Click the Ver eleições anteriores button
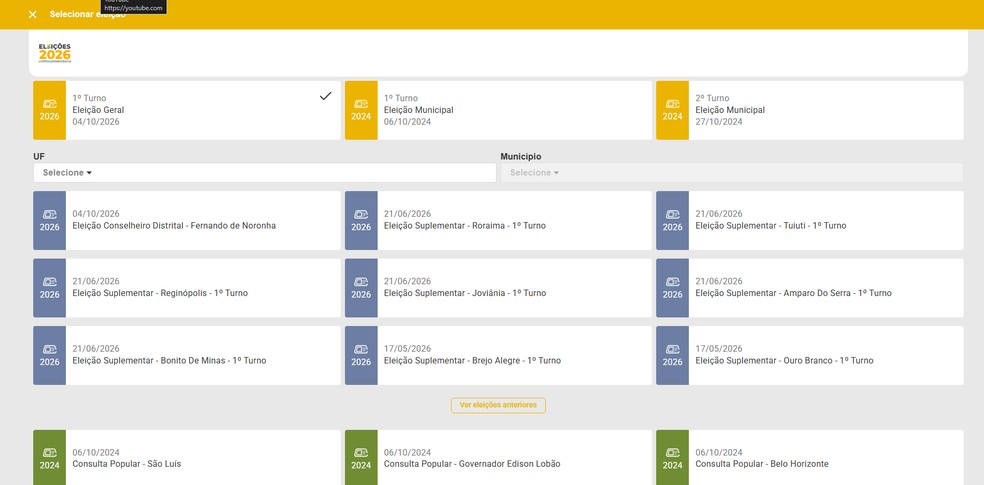The height and width of the screenshot is (485, 984). pyautogui.click(x=498, y=405)
